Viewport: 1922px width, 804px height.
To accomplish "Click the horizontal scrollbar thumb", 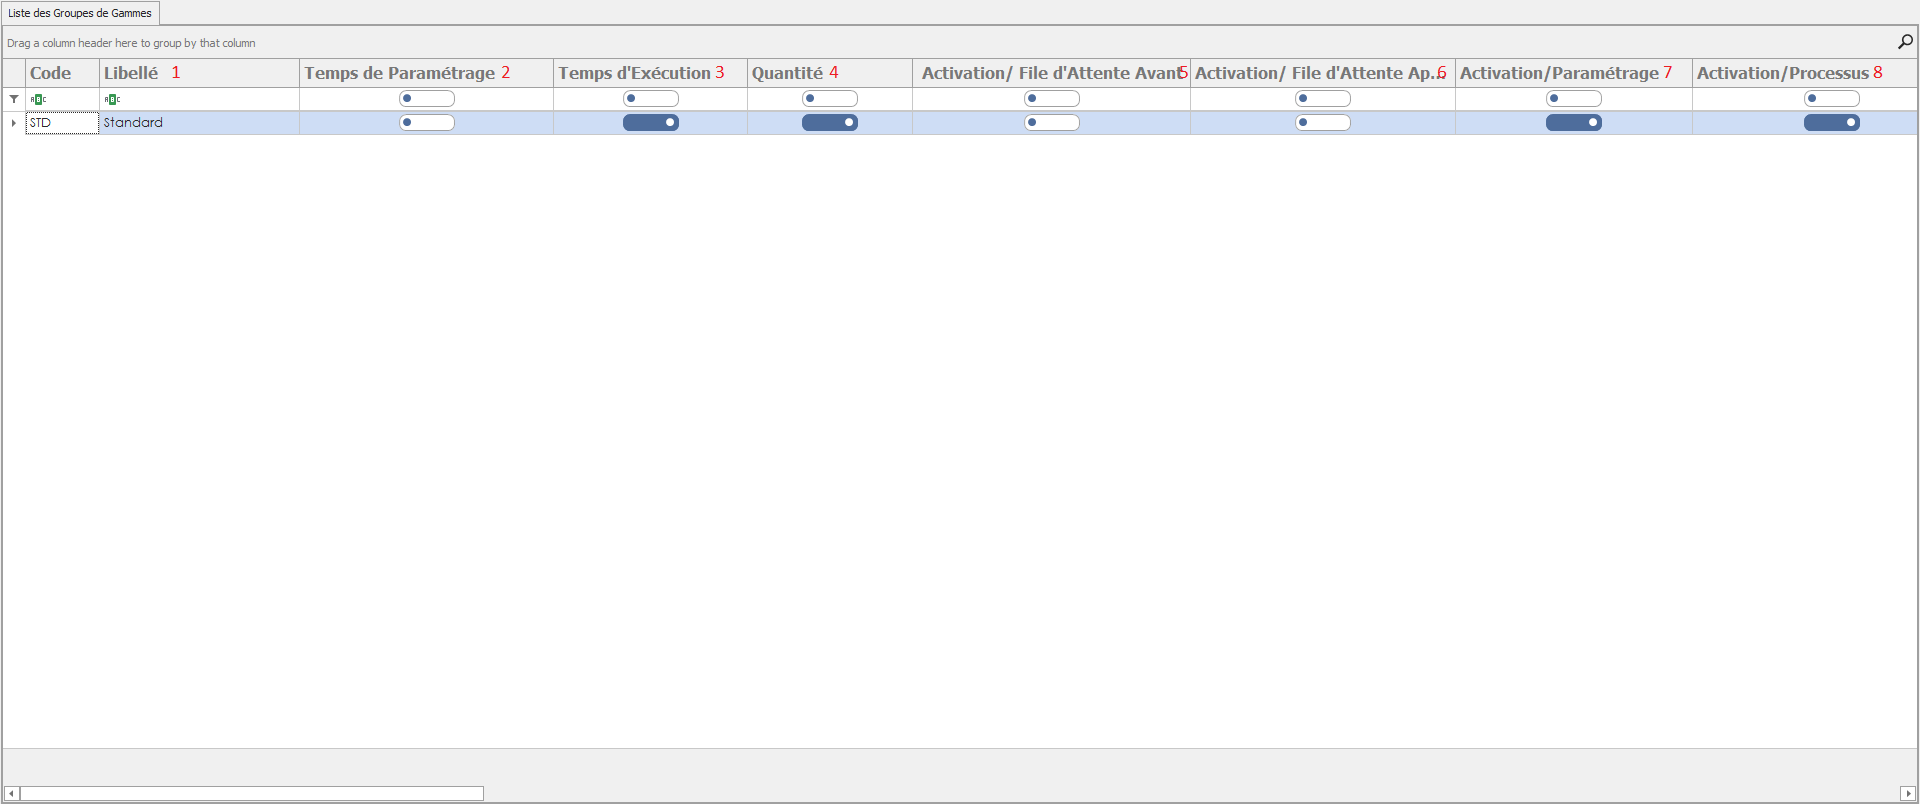I will [x=251, y=794].
